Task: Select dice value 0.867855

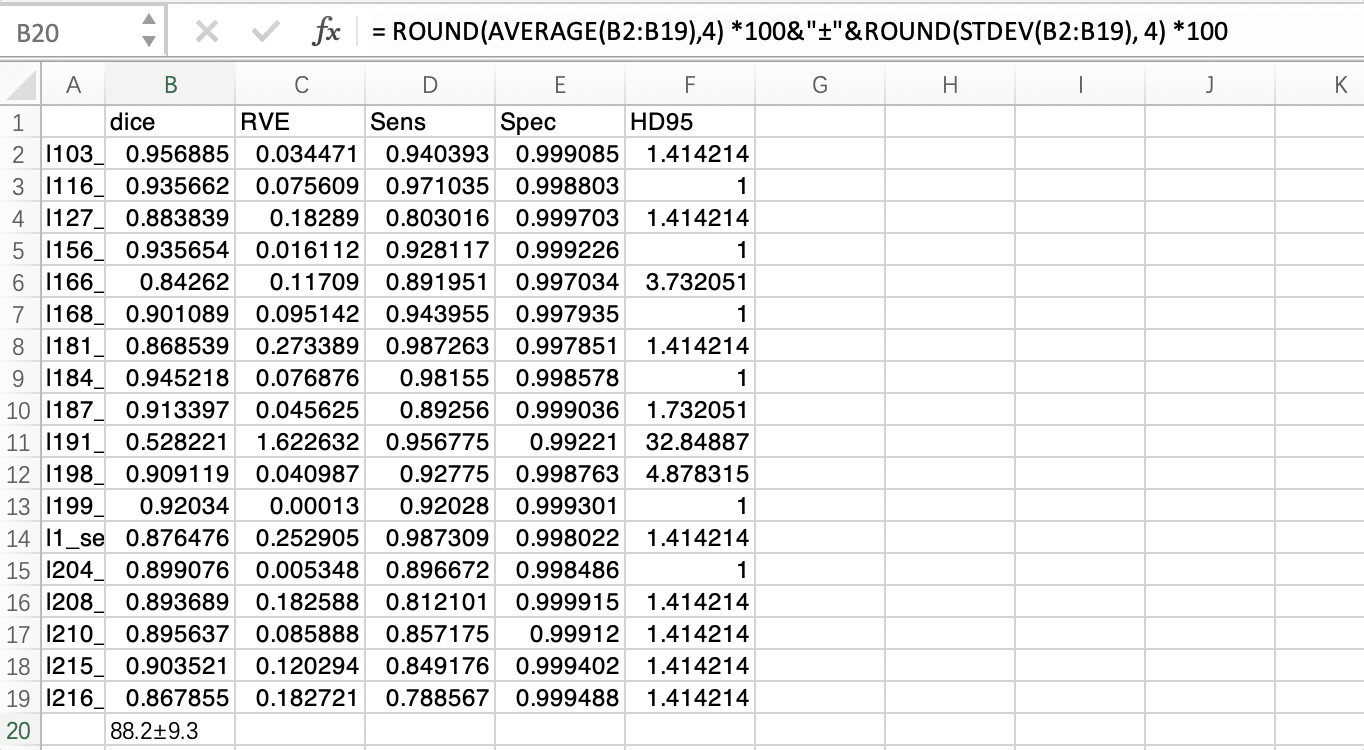Action: pyautogui.click(x=170, y=698)
